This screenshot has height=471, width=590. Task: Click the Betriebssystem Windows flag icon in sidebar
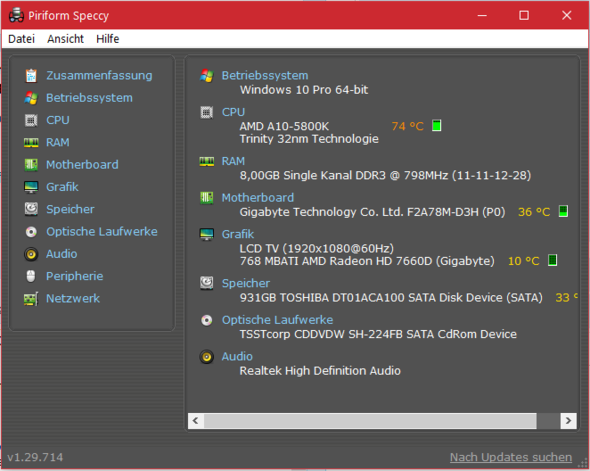[x=31, y=98]
